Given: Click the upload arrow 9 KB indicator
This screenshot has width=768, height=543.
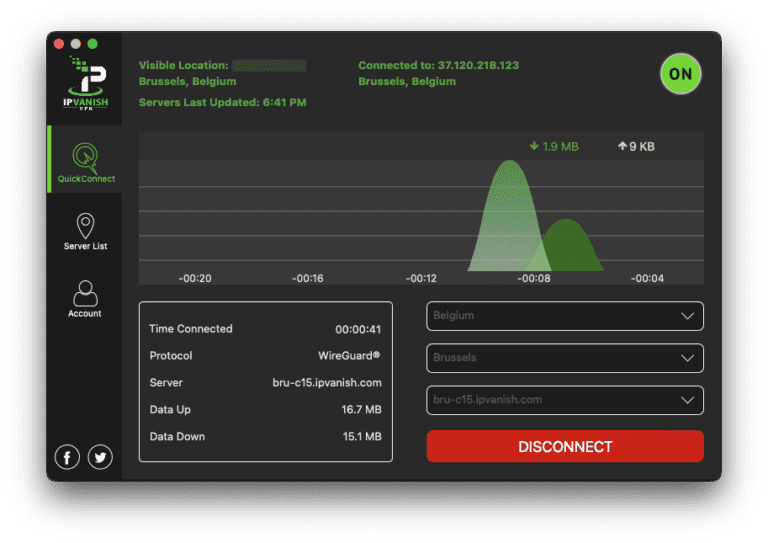Looking at the screenshot, I should click(636, 147).
